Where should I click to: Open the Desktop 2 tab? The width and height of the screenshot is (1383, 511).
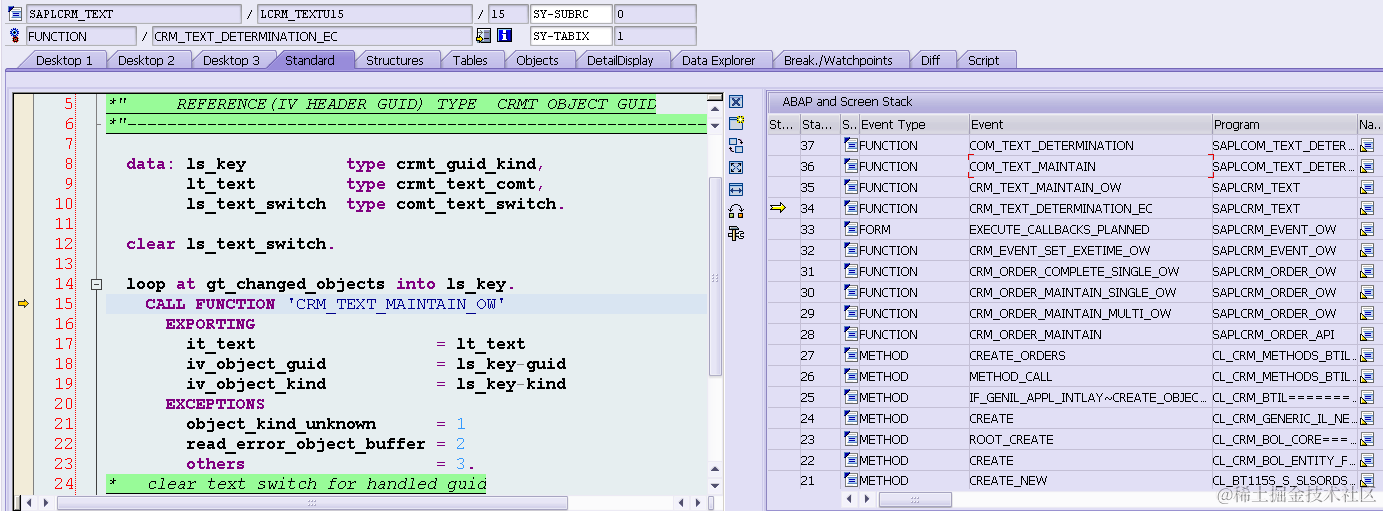click(x=146, y=60)
